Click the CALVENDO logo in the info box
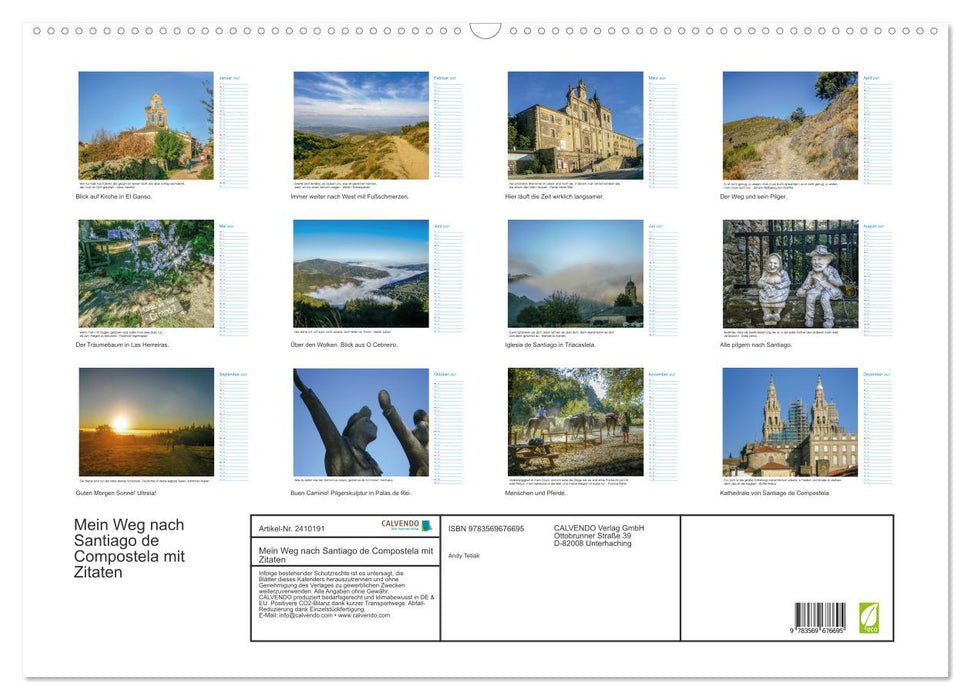 (x=406, y=525)
